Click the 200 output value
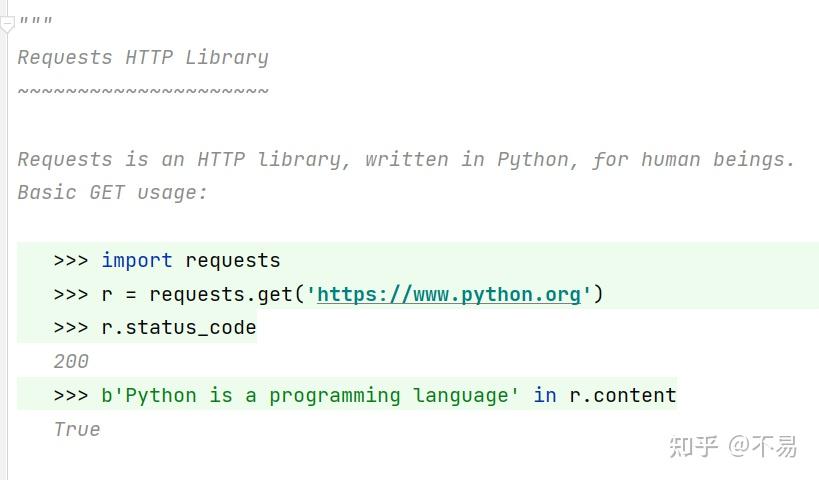 [x=71, y=362]
